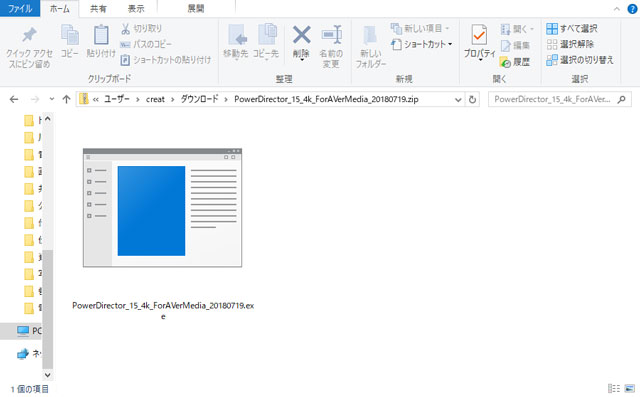Image resolution: width=640 pixels, height=397 pixels.
Task: Click the Paste (貼り付け) clipboard icon
Action: [x=101, y=35]
